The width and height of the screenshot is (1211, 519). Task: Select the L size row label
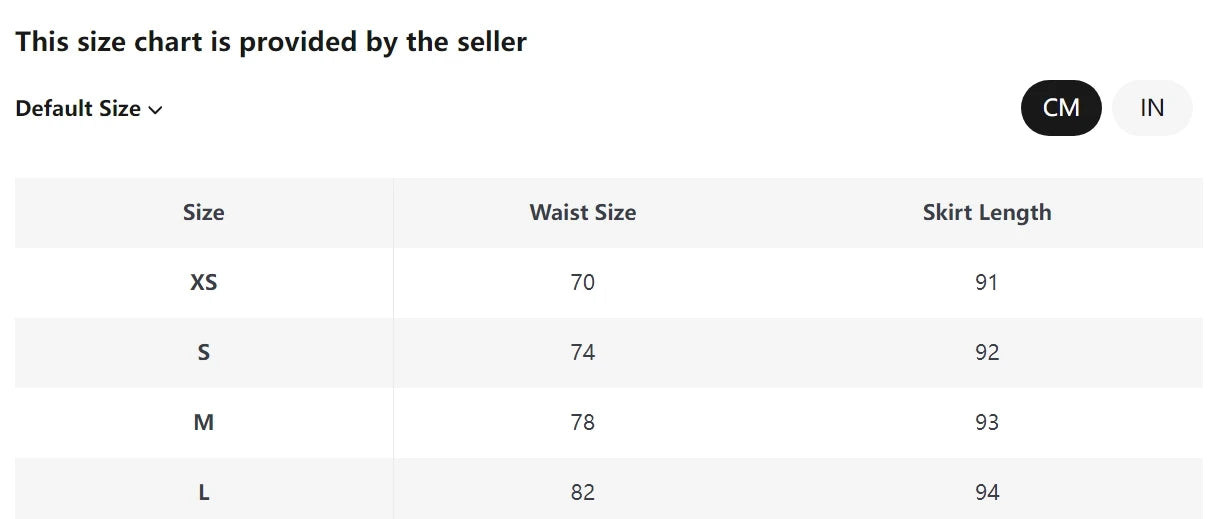(204, 493)
